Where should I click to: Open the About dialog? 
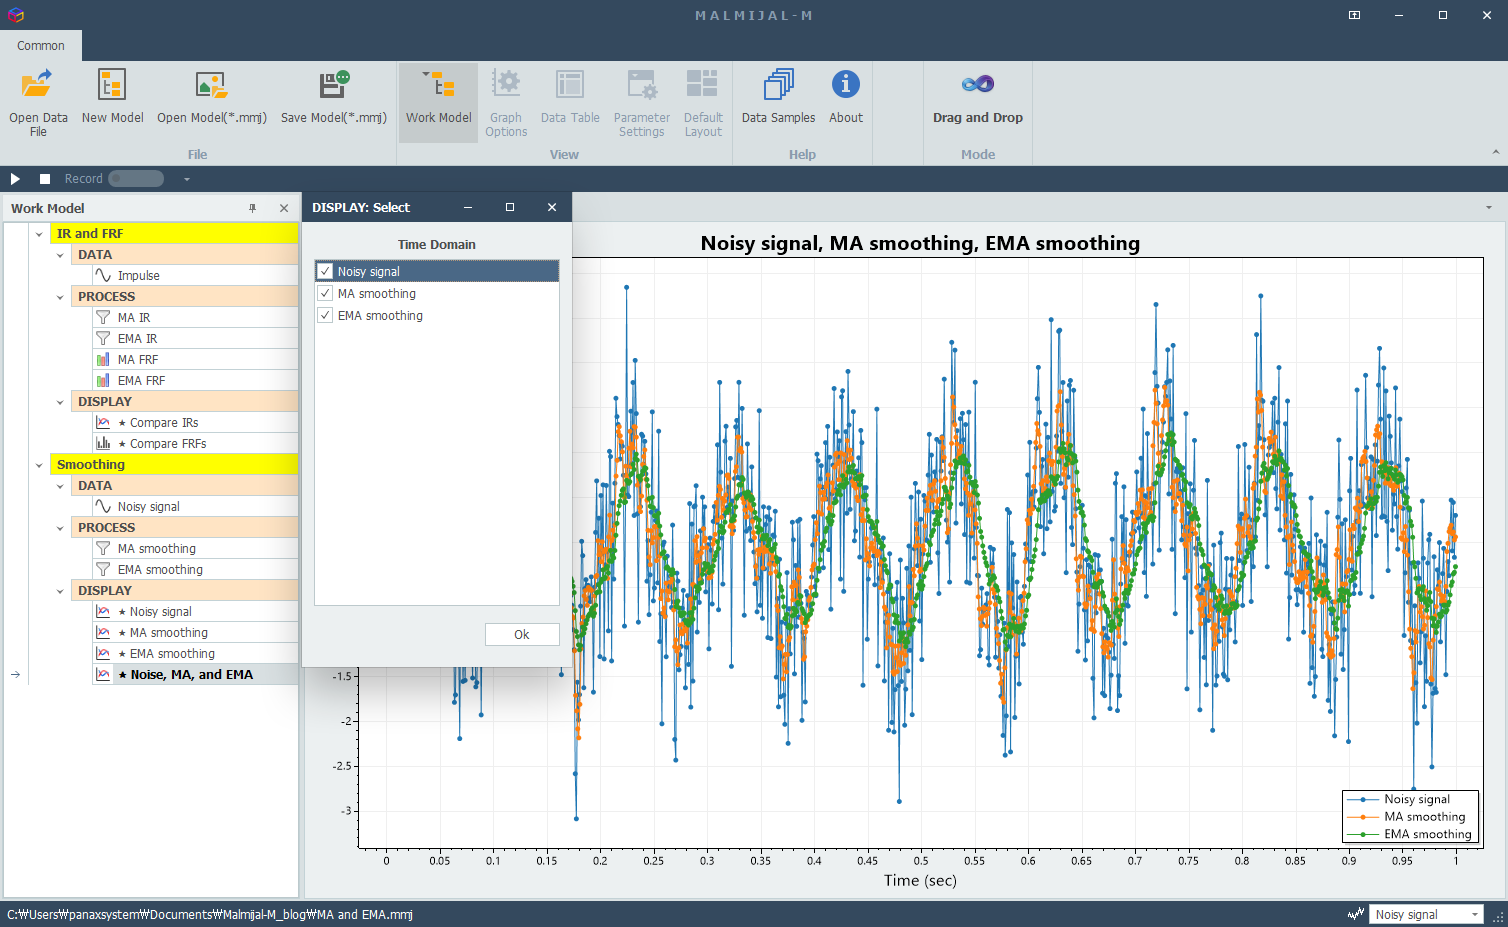point(845,97)
